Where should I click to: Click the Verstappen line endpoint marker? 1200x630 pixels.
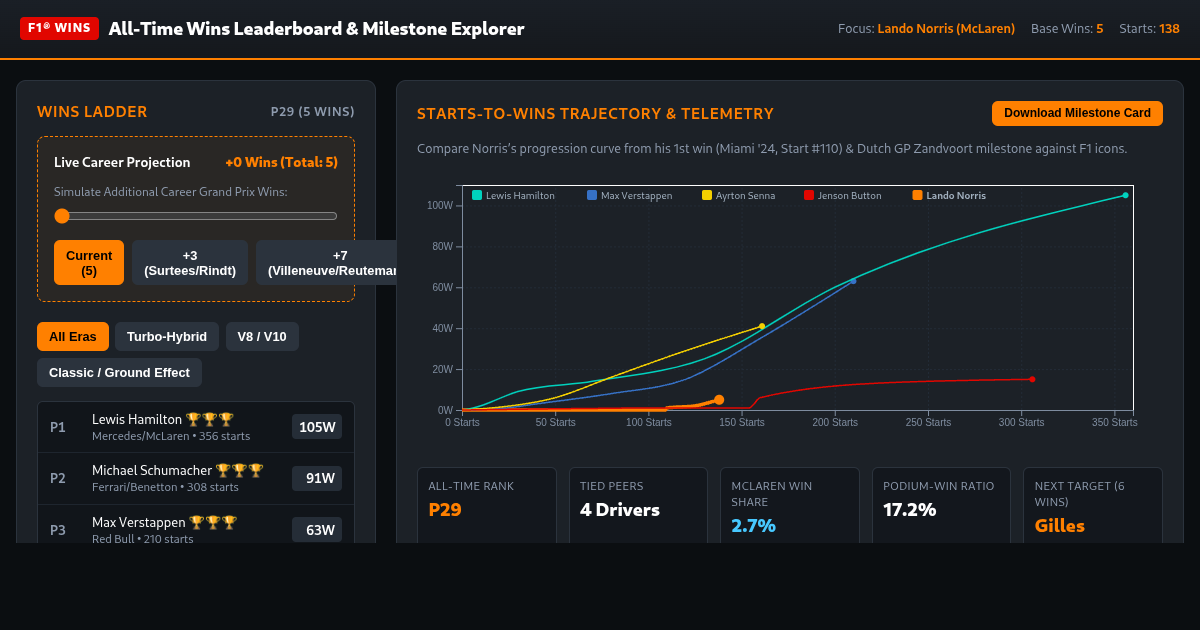[853, 281]
